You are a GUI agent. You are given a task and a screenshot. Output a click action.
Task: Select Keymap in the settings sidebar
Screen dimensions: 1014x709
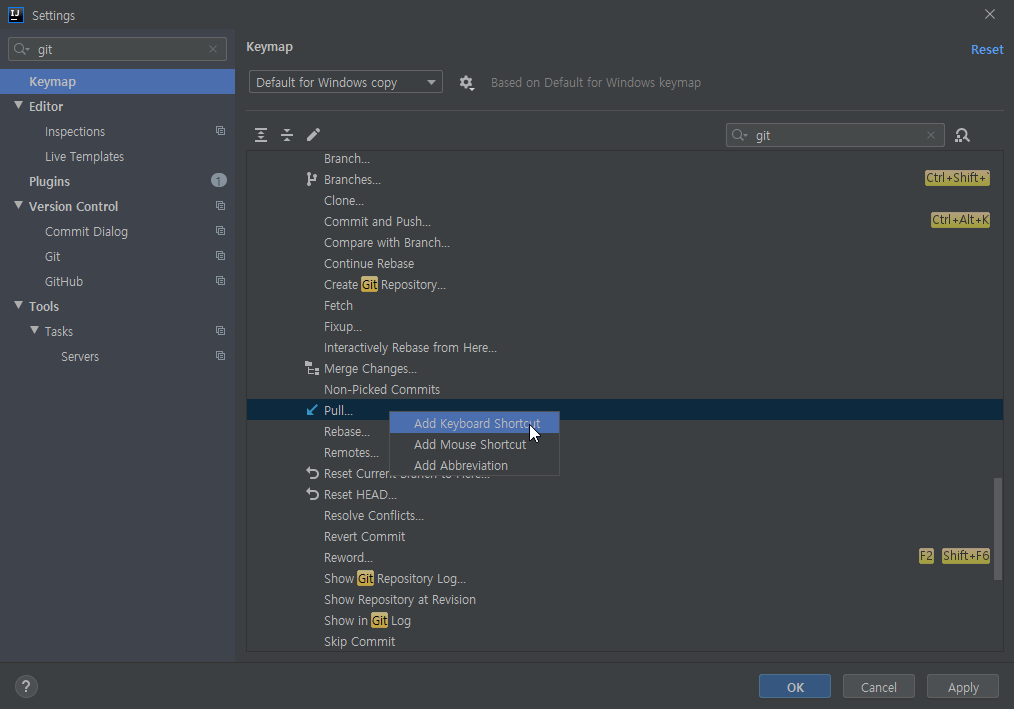point(117,82)
